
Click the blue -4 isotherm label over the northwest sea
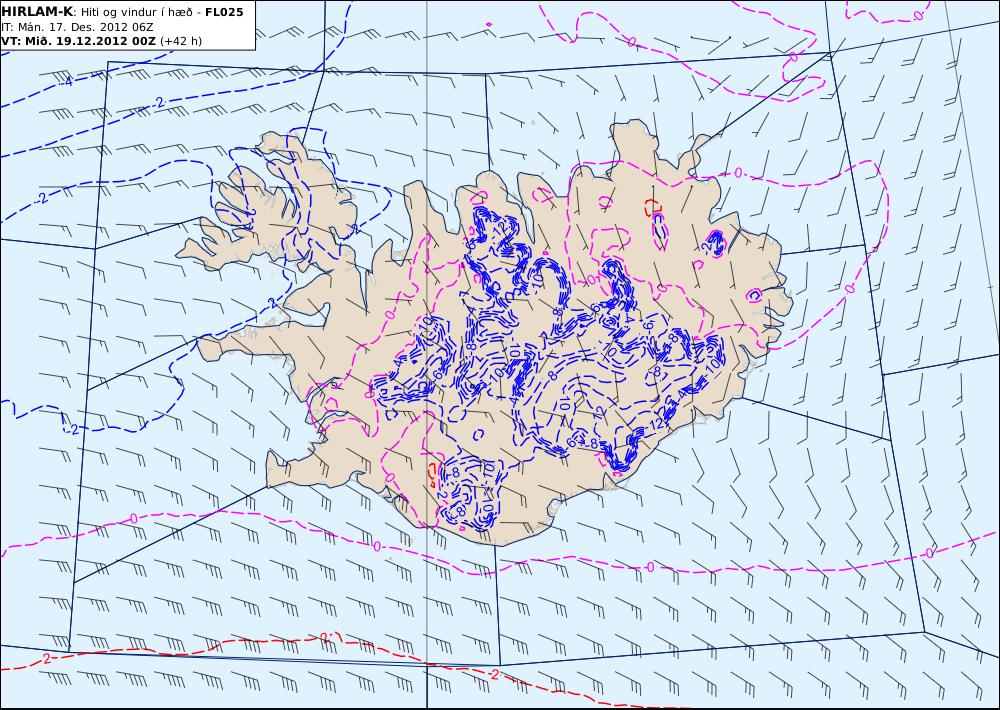tap(67, 82)
